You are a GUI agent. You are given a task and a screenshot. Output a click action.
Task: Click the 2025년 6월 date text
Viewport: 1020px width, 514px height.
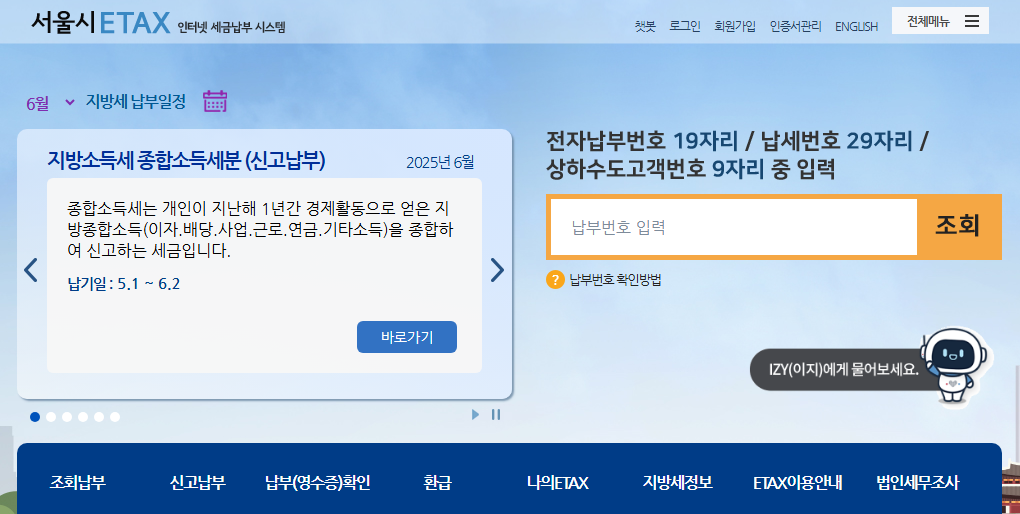tap(440, 162)
